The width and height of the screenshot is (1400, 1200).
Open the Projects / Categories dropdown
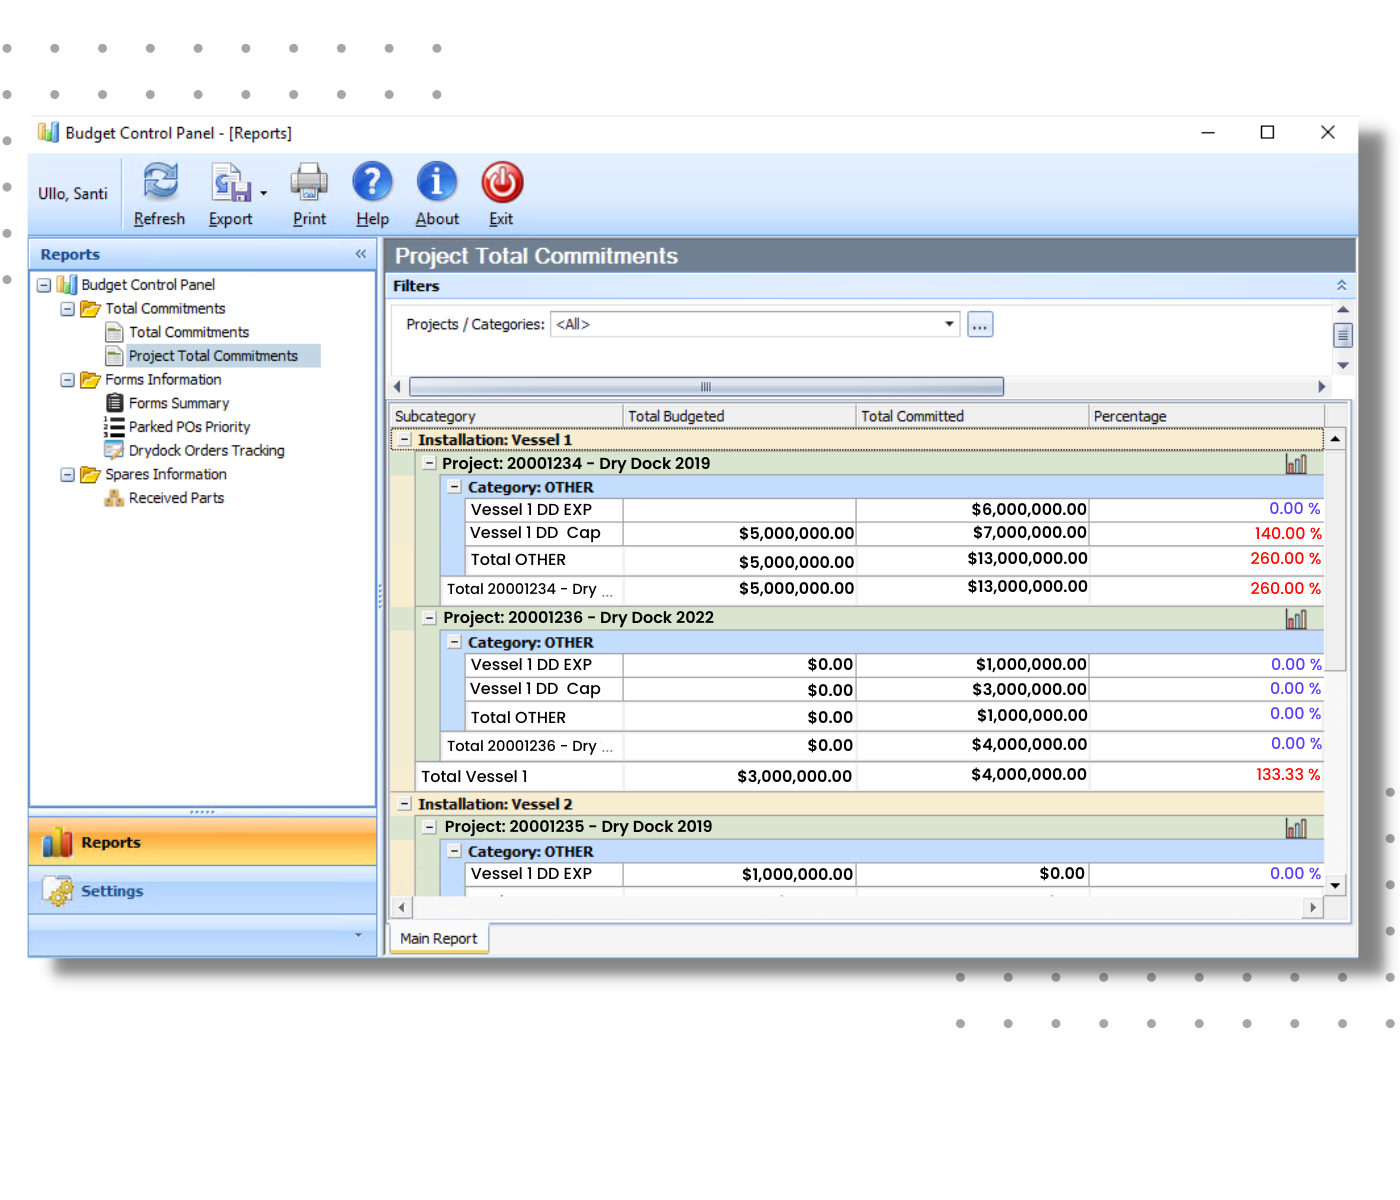[x=948, y=324]
